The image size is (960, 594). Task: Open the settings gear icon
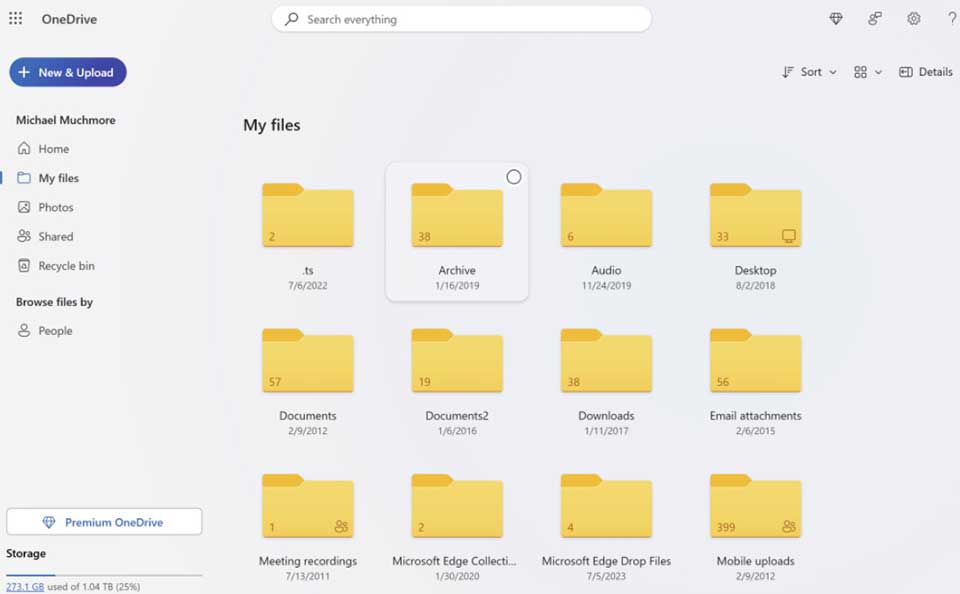913,18
